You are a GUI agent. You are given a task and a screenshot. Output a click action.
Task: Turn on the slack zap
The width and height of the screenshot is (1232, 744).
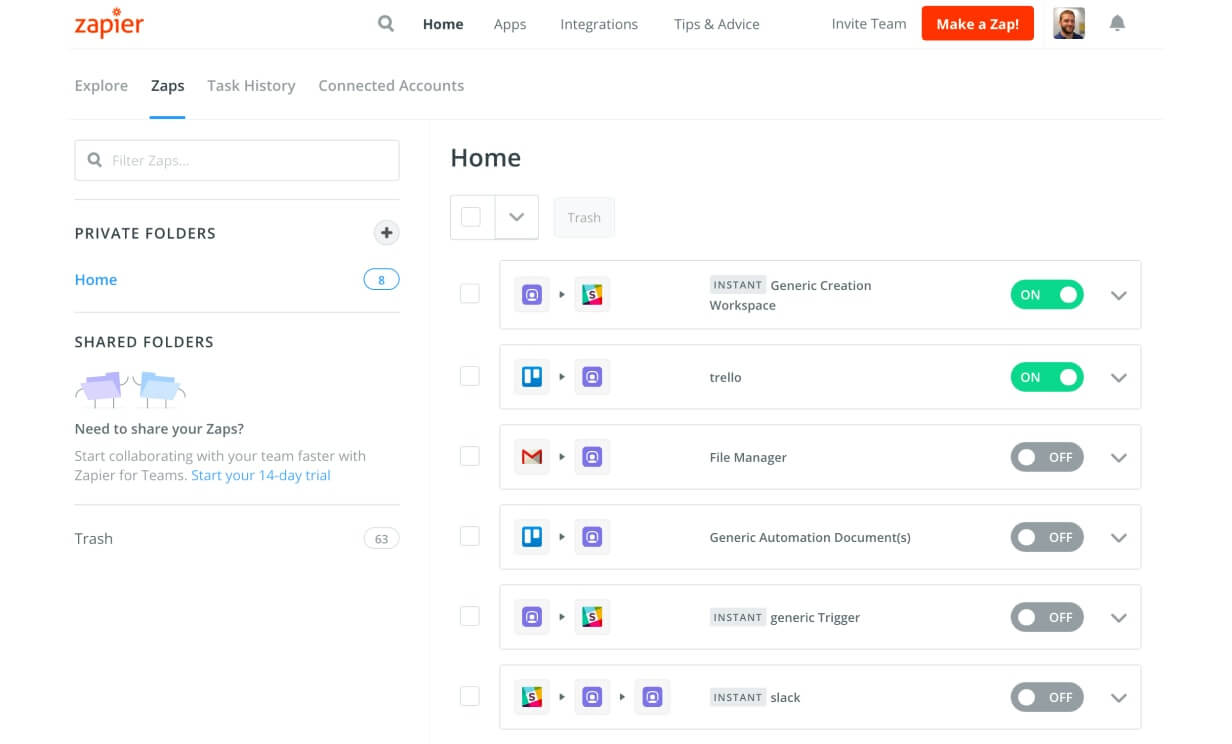pyautogui.click(x=1047, y=697)
